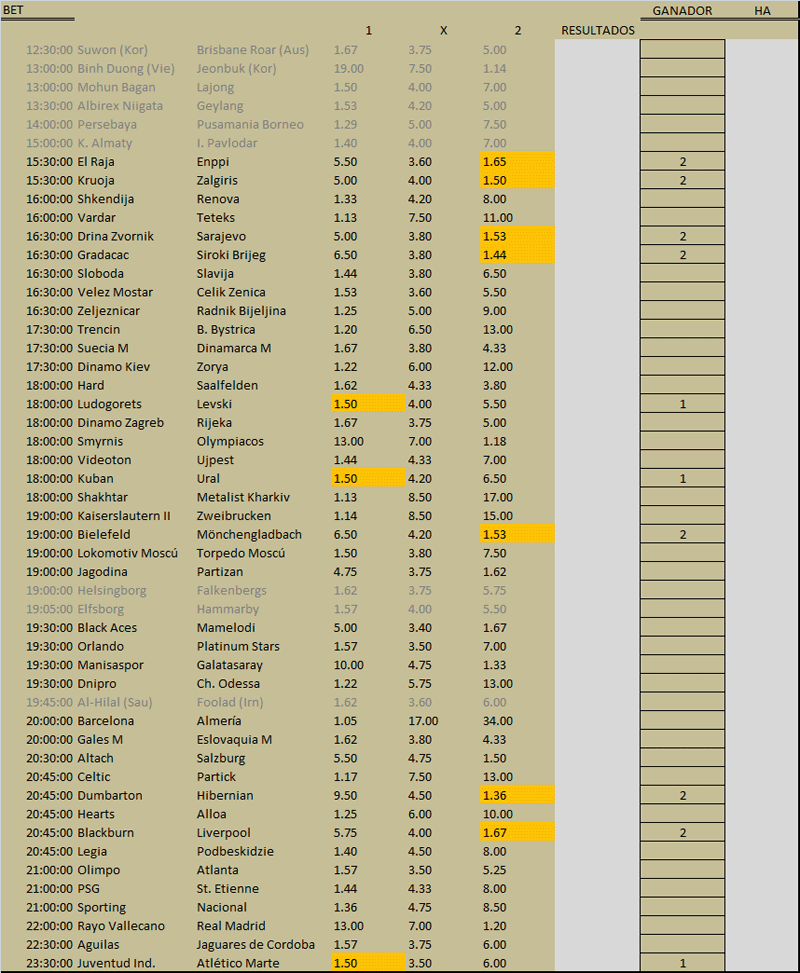Select the team name Suwon (Kor)
This screenshot has height=973, width=800.
pos(112,50)
